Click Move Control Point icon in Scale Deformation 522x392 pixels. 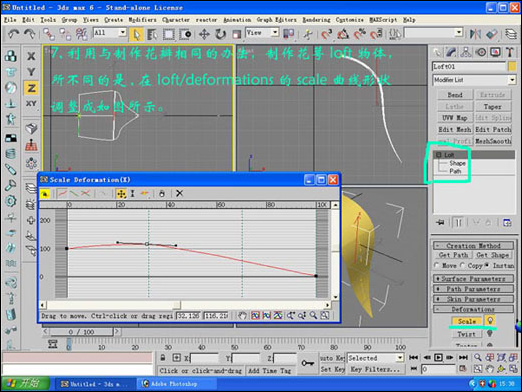tap(121, 193)
